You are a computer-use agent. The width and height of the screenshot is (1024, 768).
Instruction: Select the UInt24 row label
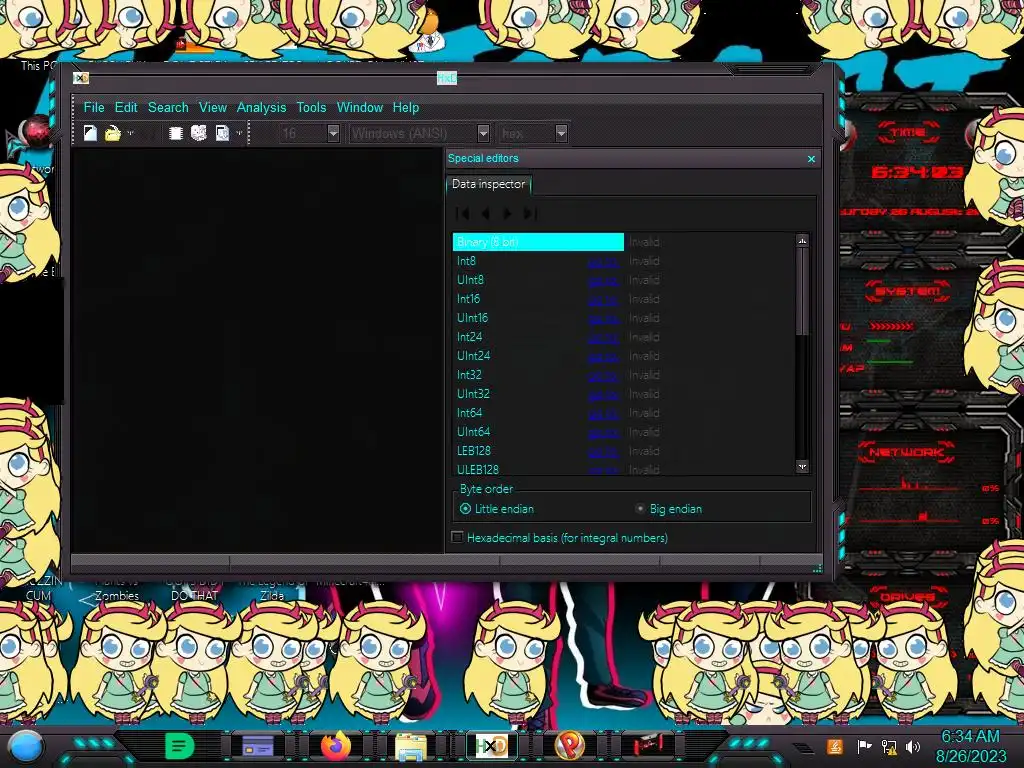click(473, 356)
